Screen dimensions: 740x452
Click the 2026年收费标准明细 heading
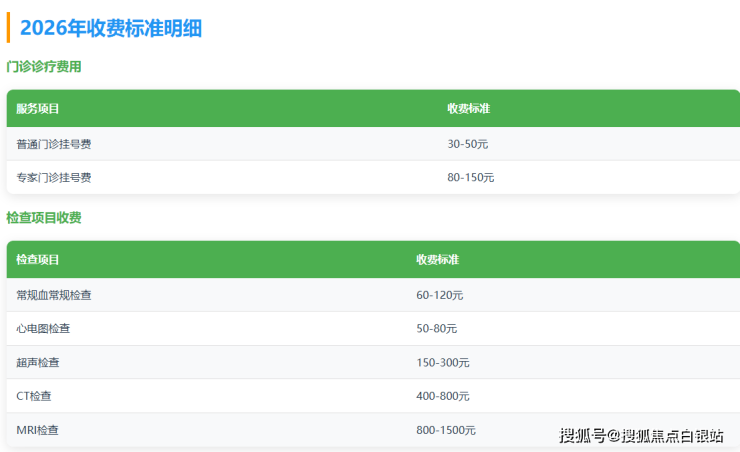(111, 29)
